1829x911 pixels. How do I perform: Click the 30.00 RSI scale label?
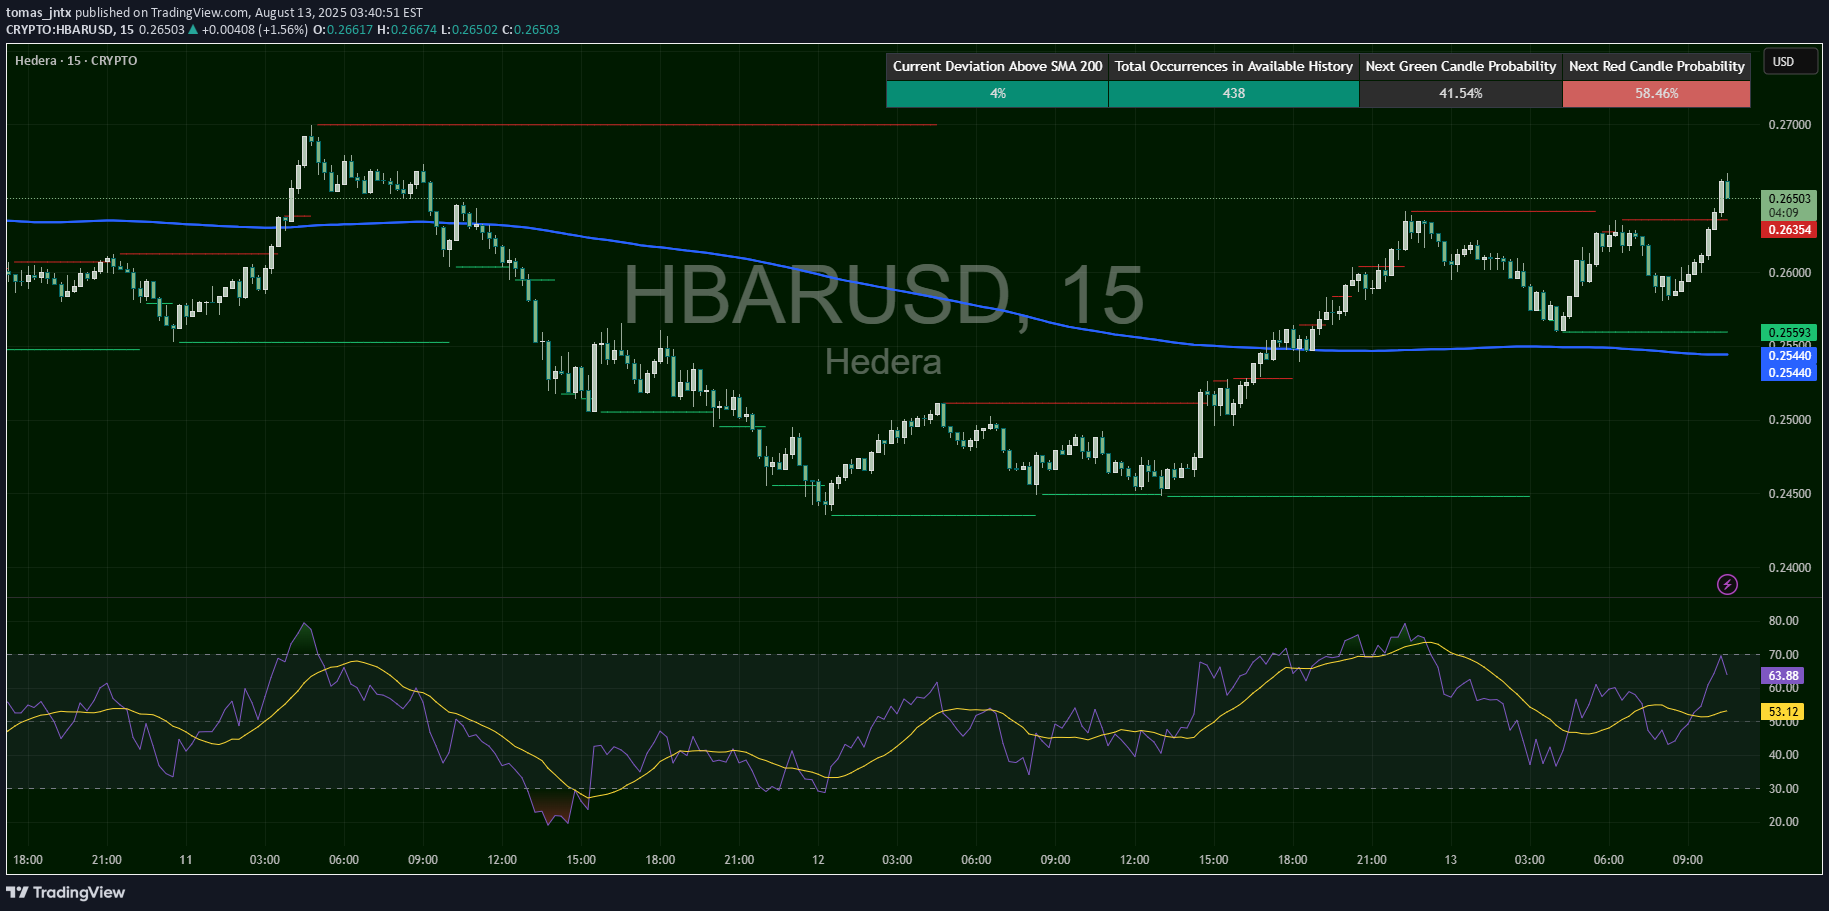[1783, 789]
